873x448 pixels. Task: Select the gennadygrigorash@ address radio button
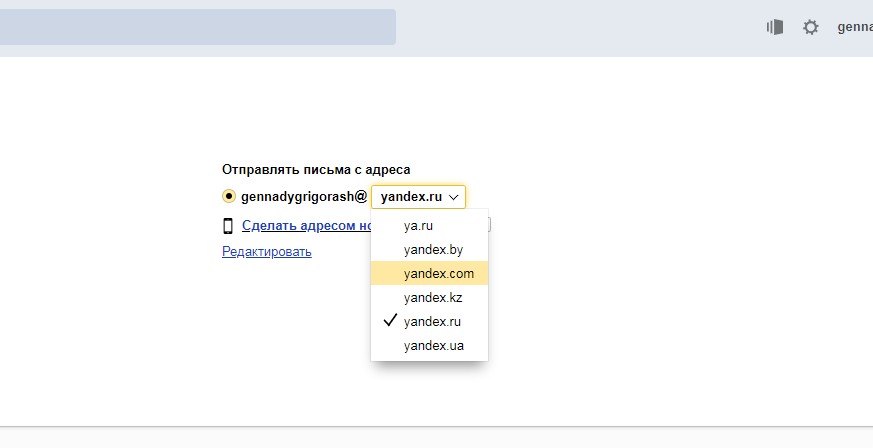229,197
